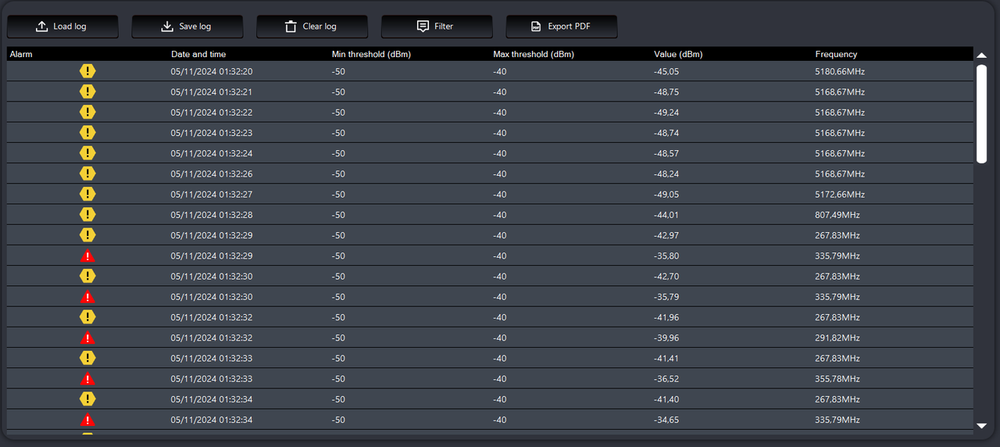The height and width of the screenshot is (447, 1000).
Task: Click yellow warning icon for 5172,66MHz row
Action: pyautogui.click(x=88, y=194)
